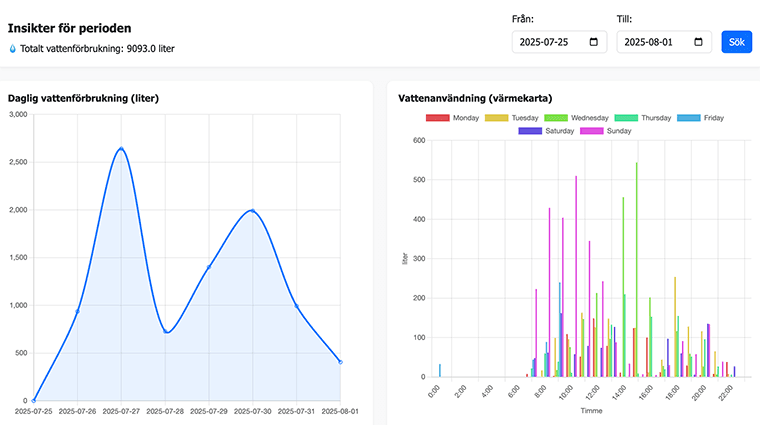
Task: Click the water drop icon beside total consumption
Action: pos(13,48)
